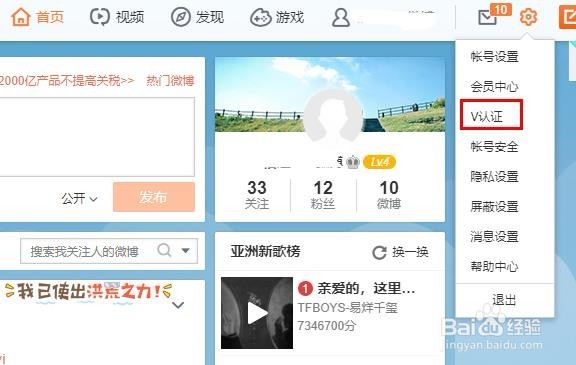Open the 游戏 games controller icon
This screenshot has width=576, height=365.
point(260,18)
